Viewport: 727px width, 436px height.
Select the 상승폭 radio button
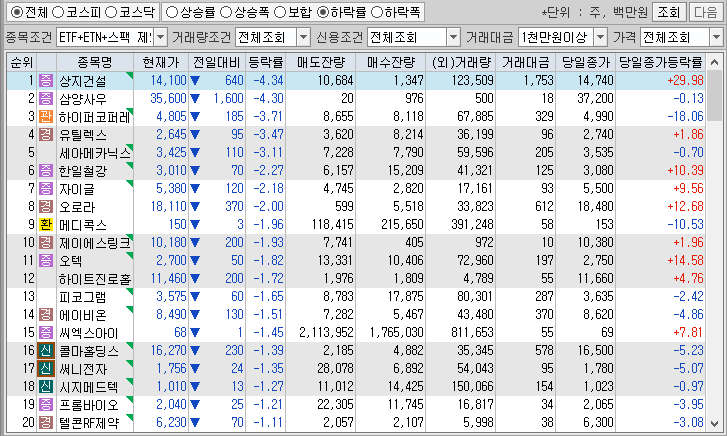(226, 13)
